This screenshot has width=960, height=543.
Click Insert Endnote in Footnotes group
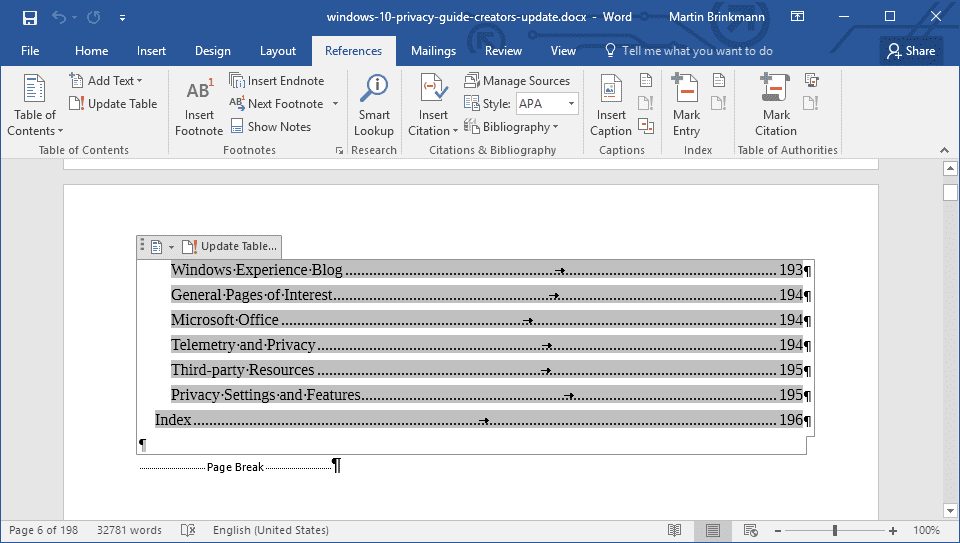[x=277, y=80]
